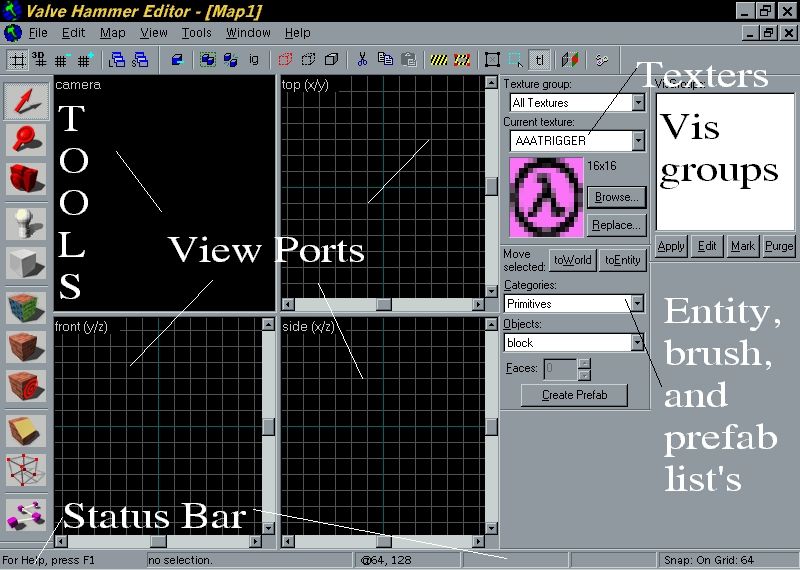Screen dimensions: 800x570
Task: Open the Map menu
Action: (x=112, y=33)
